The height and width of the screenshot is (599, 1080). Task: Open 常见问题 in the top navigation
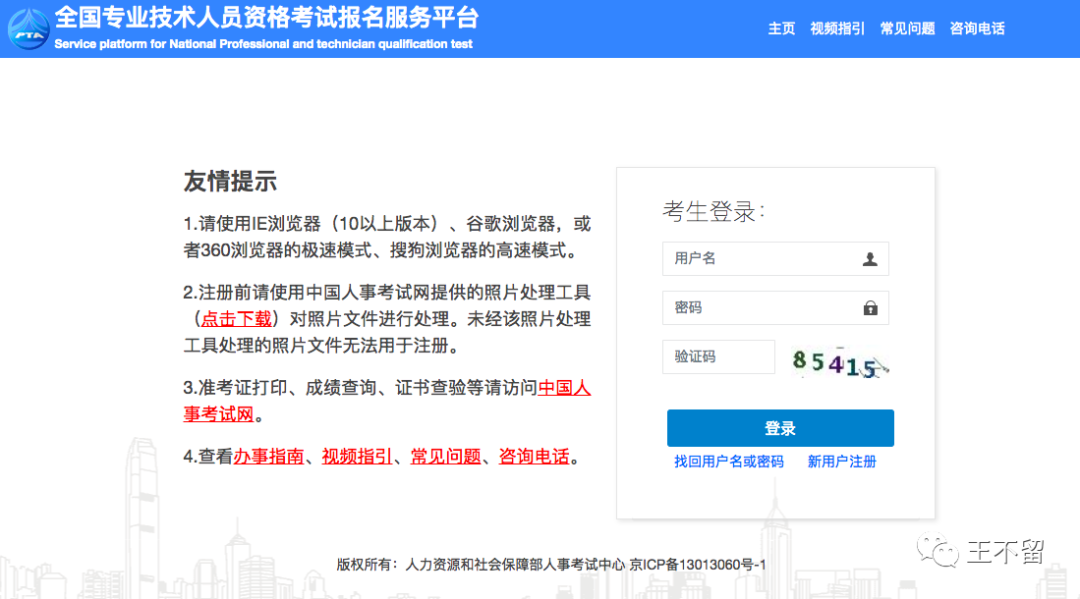point(907,29)
